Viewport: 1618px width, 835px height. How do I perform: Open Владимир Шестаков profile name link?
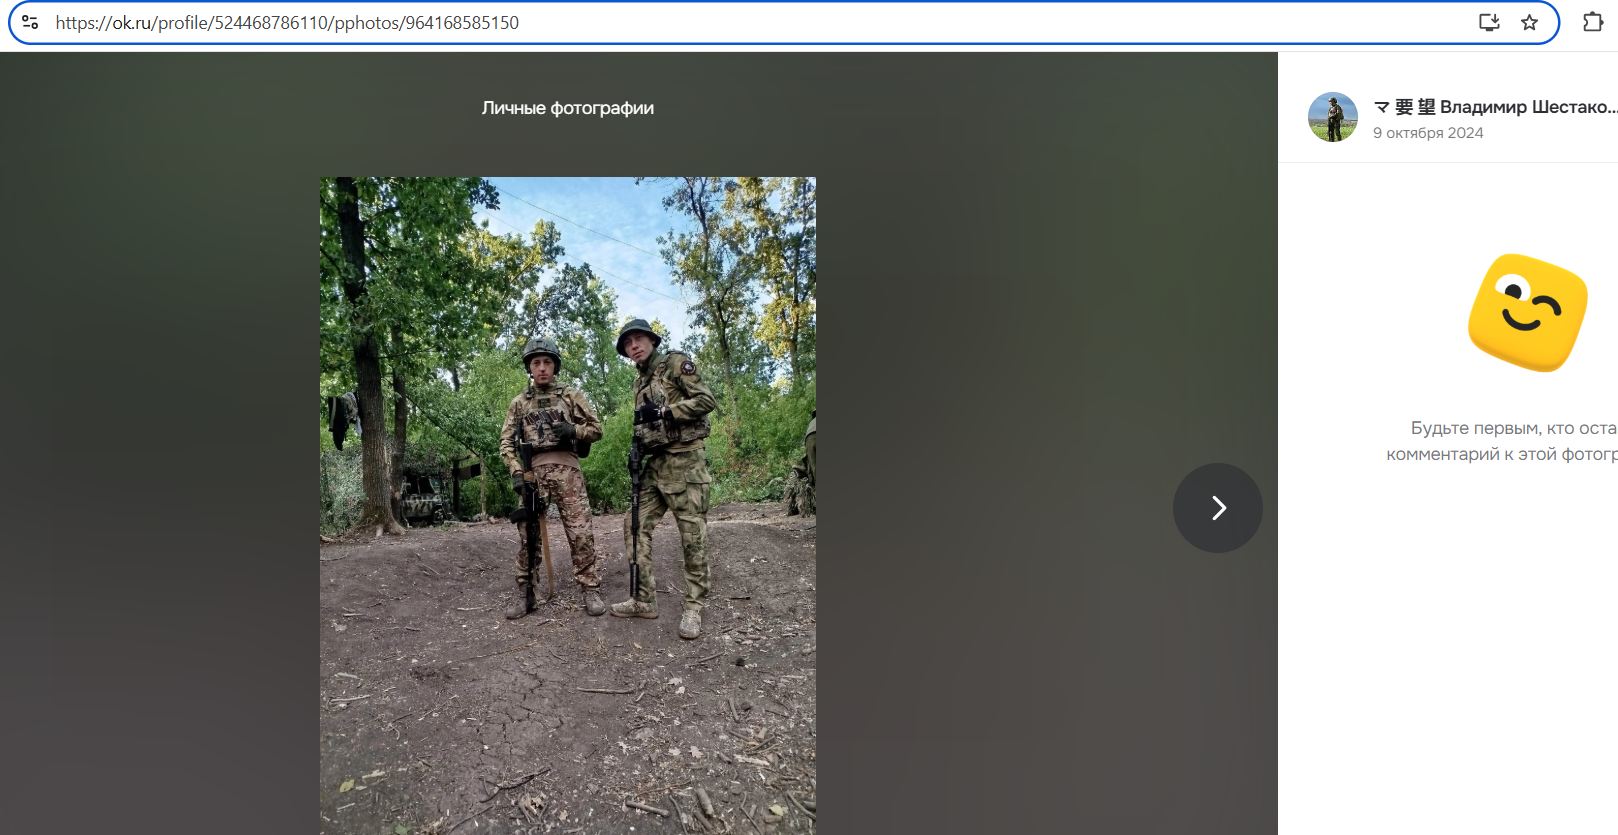[x=1495, y=107]
